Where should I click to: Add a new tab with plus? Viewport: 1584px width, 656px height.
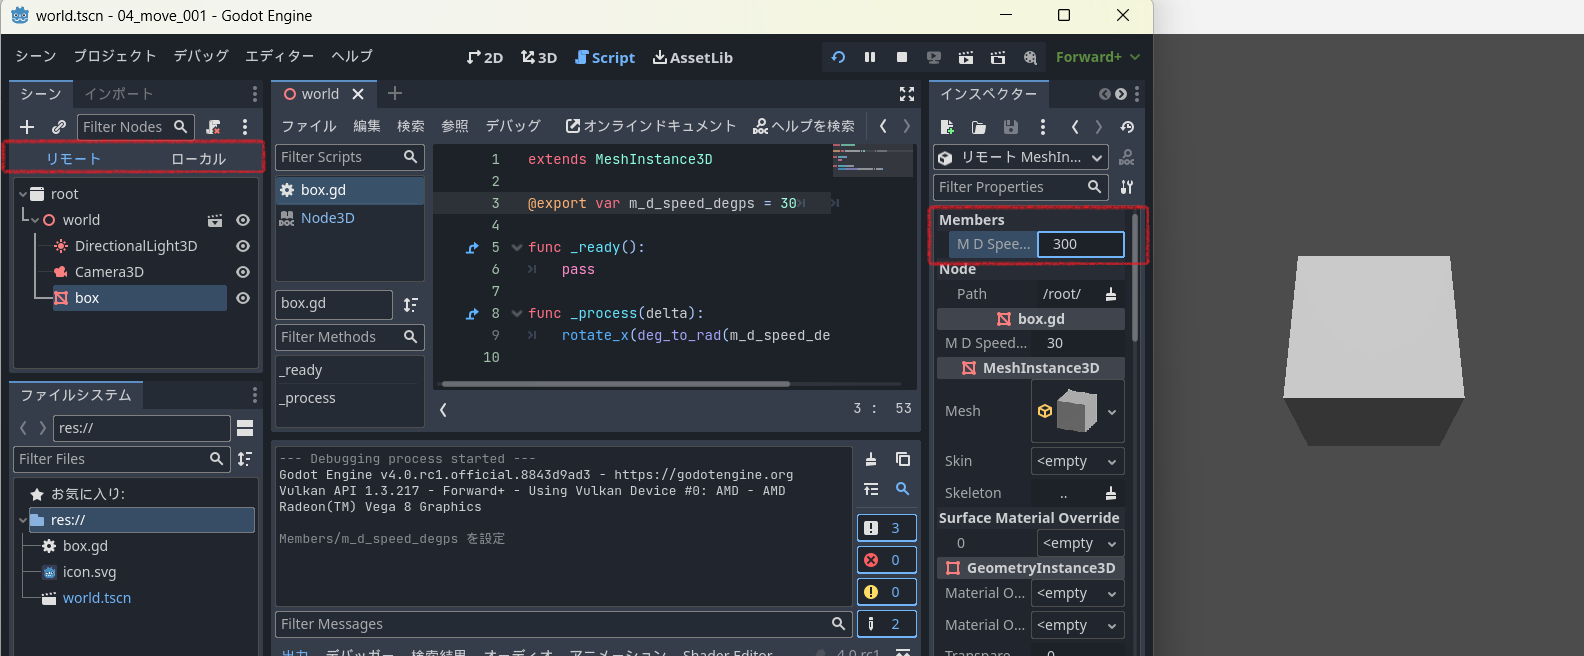coord(395,93)
